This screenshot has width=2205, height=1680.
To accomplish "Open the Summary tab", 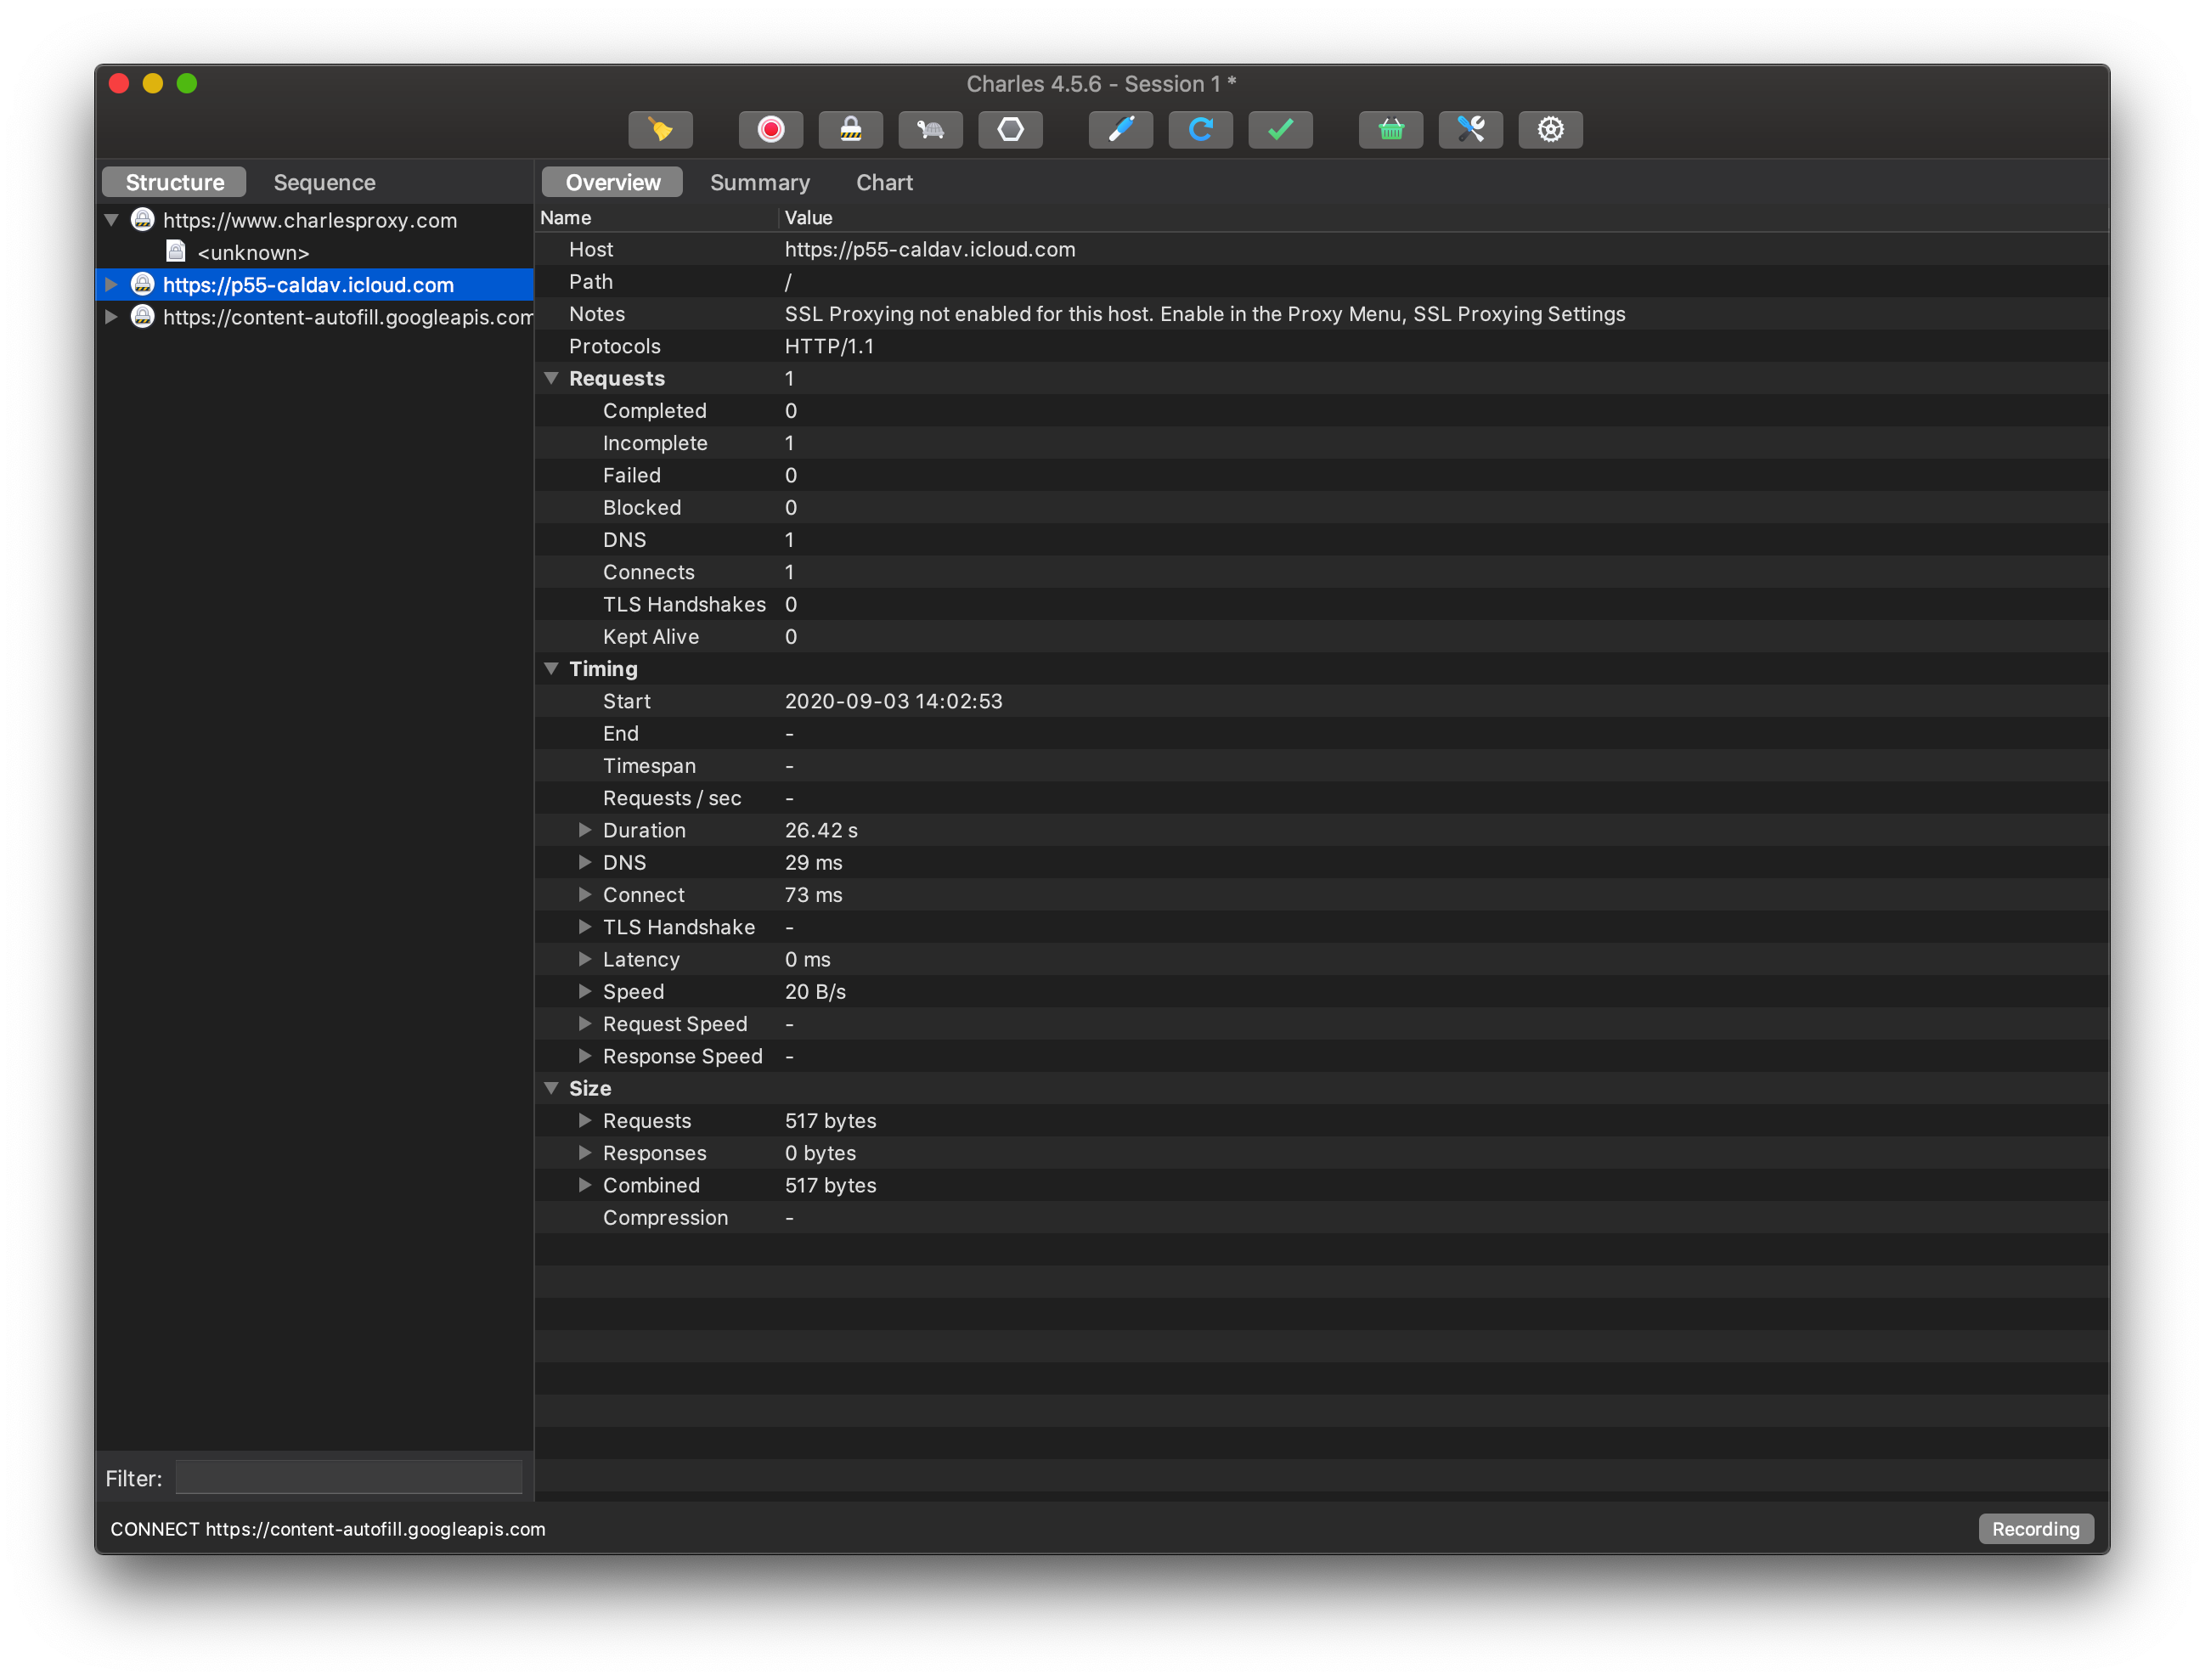I will tap(760, 182).
